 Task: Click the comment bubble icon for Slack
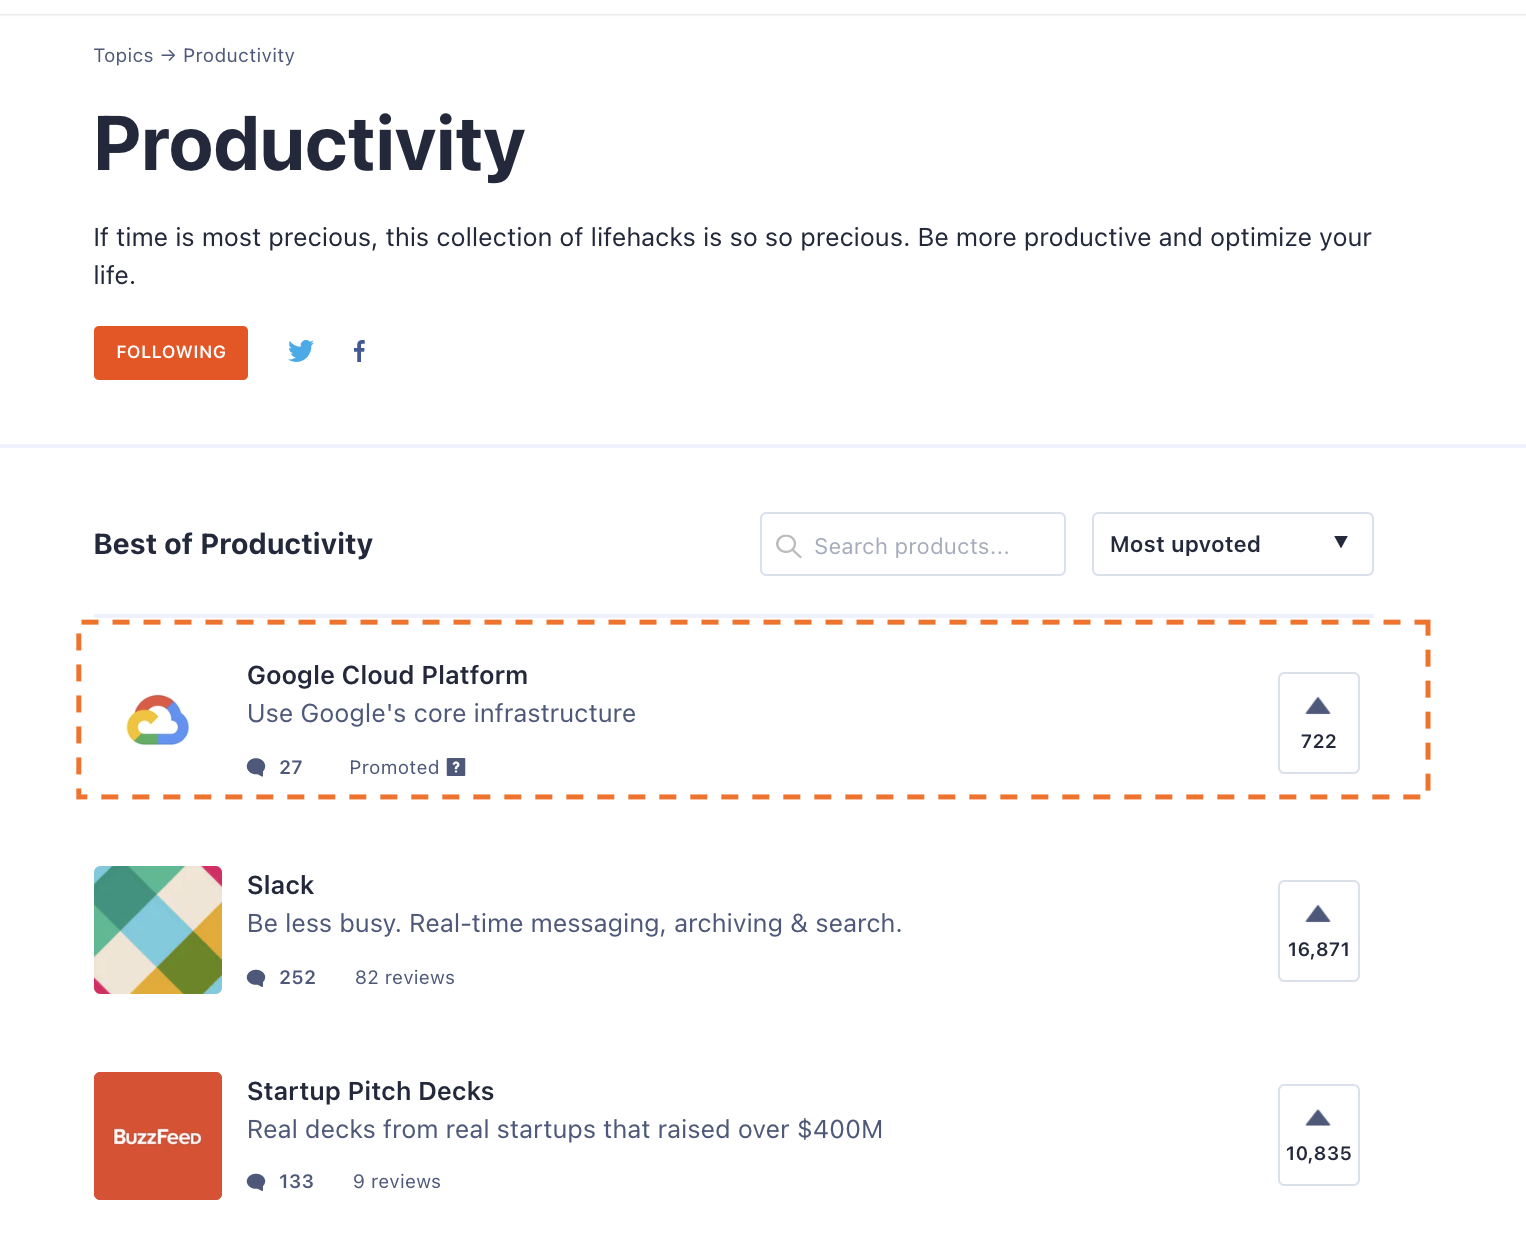pyautogui.click(x=257, y=978)
